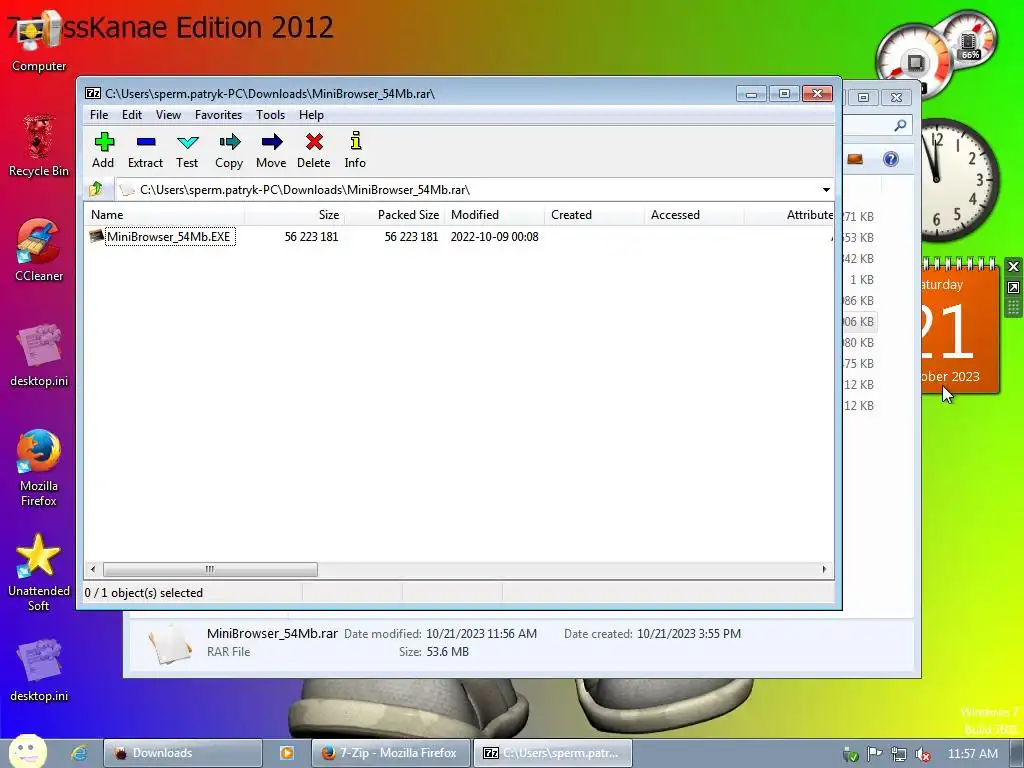The image size is (1024, 768).
Task: Click the 11:57 AM taskbar clock
Action: (972, 754)
